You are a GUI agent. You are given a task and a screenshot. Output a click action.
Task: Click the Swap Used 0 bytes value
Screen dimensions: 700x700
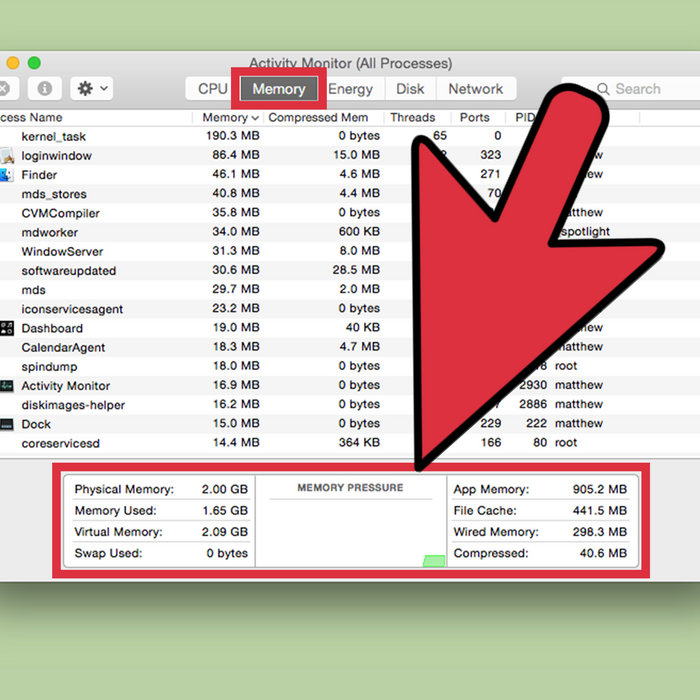tap(227, 553)
